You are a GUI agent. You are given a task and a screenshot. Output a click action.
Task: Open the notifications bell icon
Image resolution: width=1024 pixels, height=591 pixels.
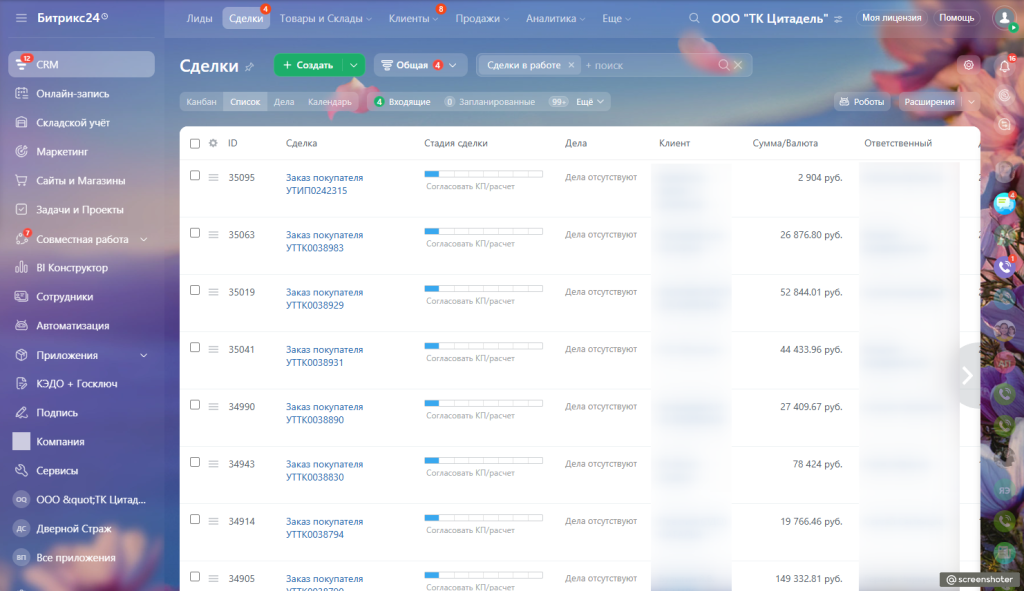coord(1004,66)
